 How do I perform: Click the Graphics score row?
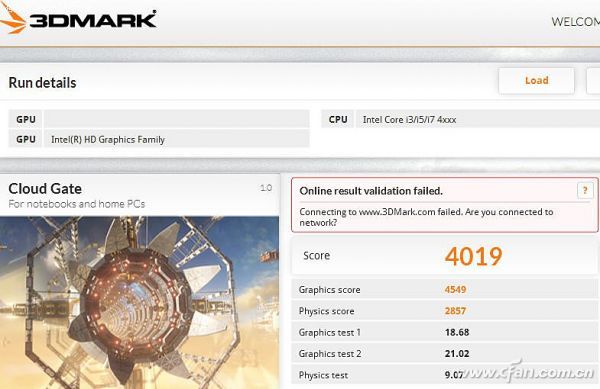click(x=445, y=290)
